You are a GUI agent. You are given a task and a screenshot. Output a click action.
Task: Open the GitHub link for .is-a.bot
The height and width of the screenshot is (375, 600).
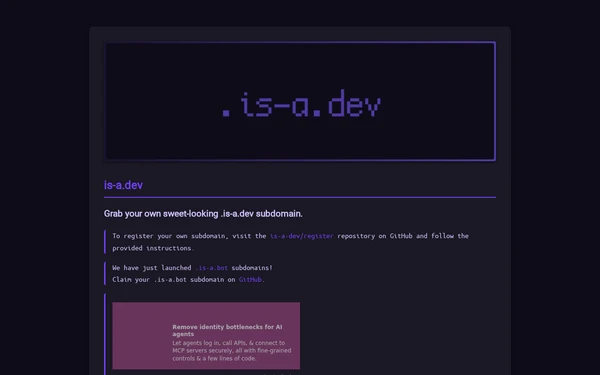[250, 280]
